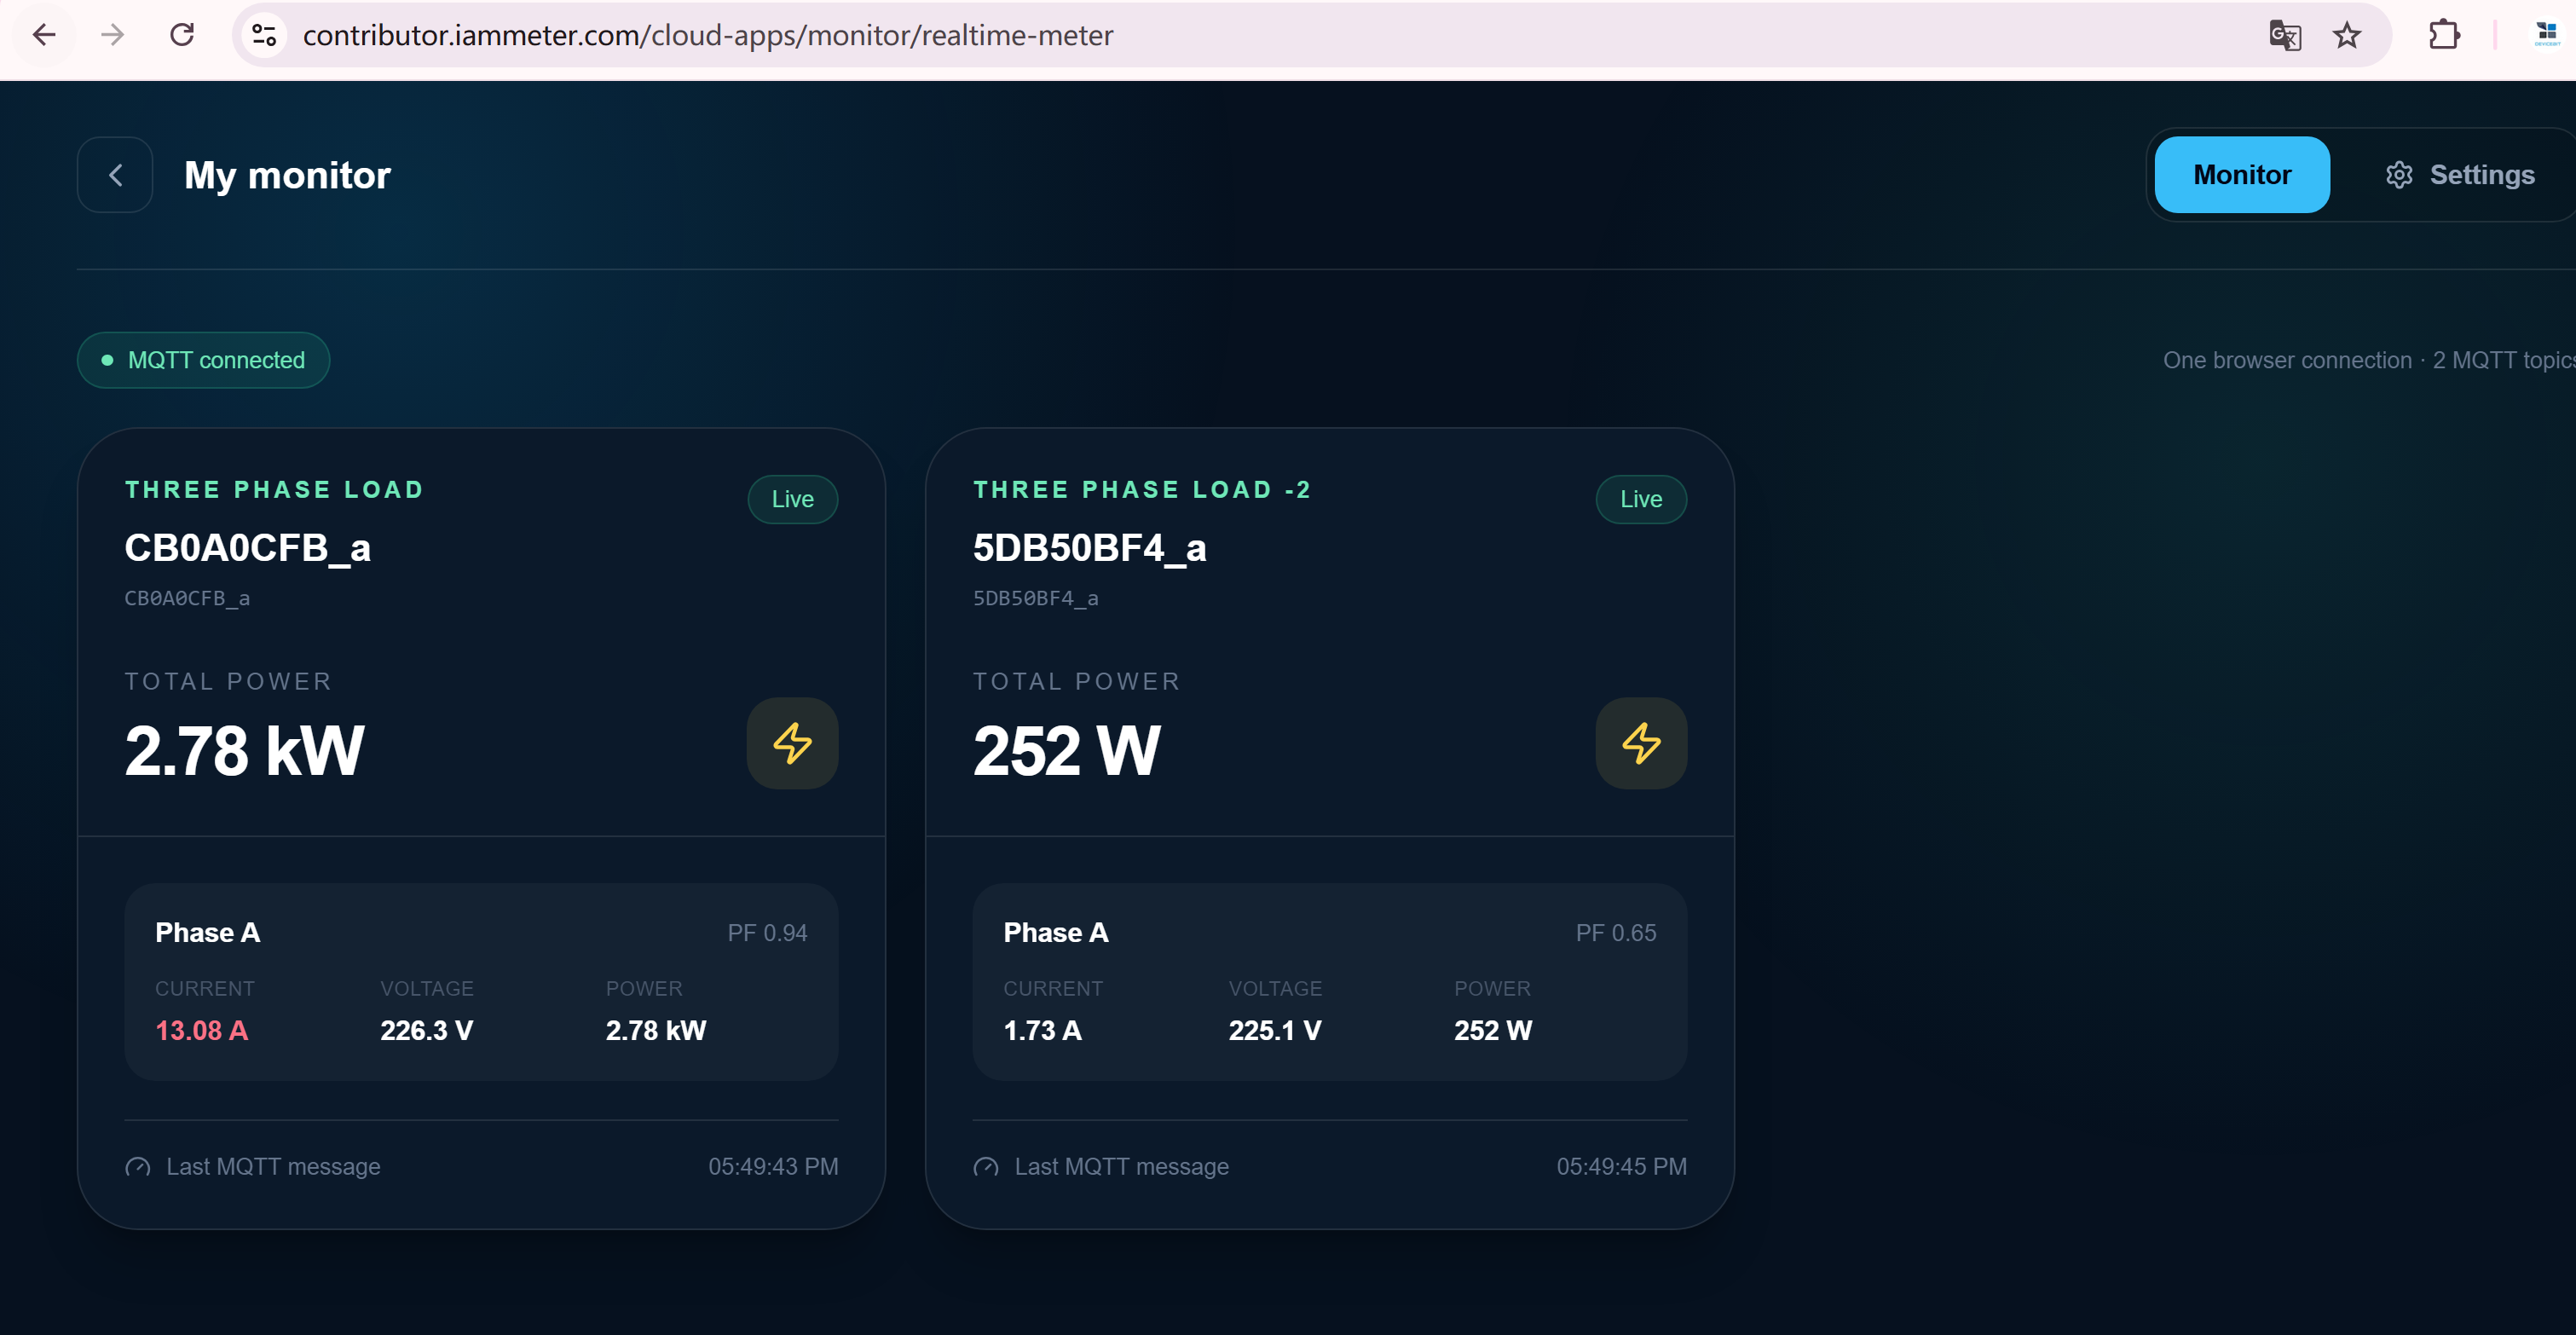Click the 1.73 A current reading
This screenshot has width=2576, height=1335.
tap(1042, 1030)
